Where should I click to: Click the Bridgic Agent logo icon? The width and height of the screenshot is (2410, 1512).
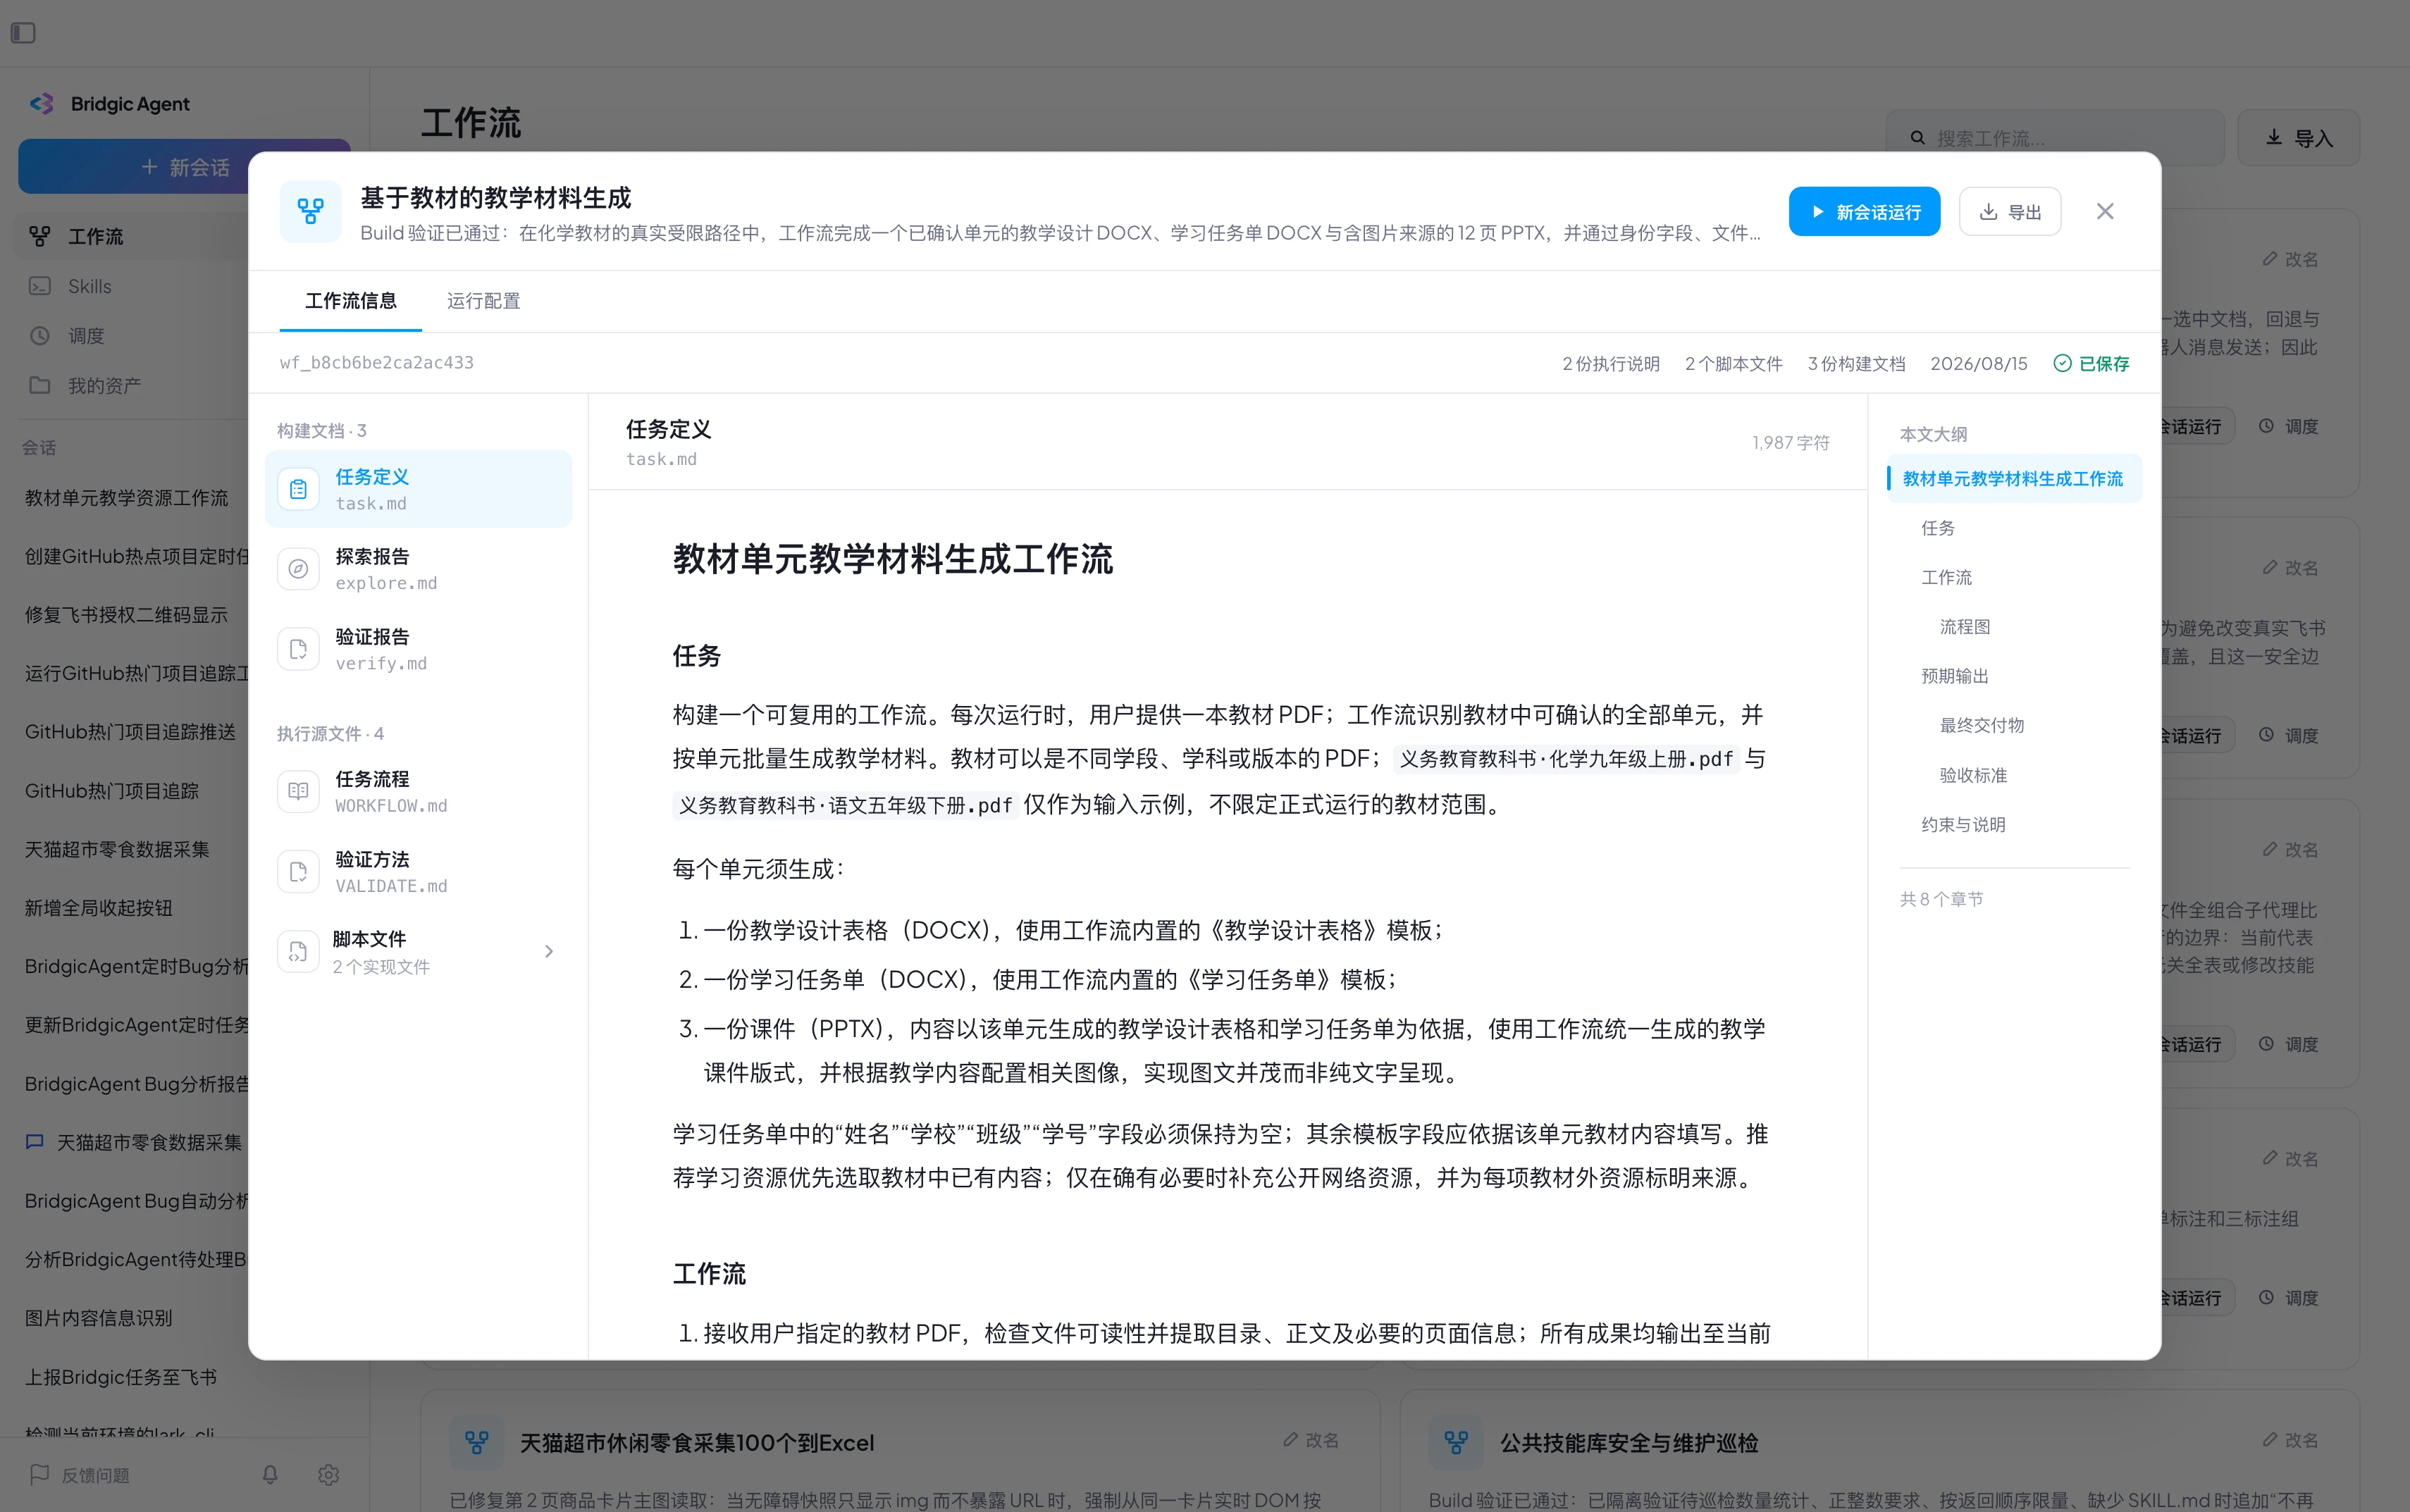(42, 104)
